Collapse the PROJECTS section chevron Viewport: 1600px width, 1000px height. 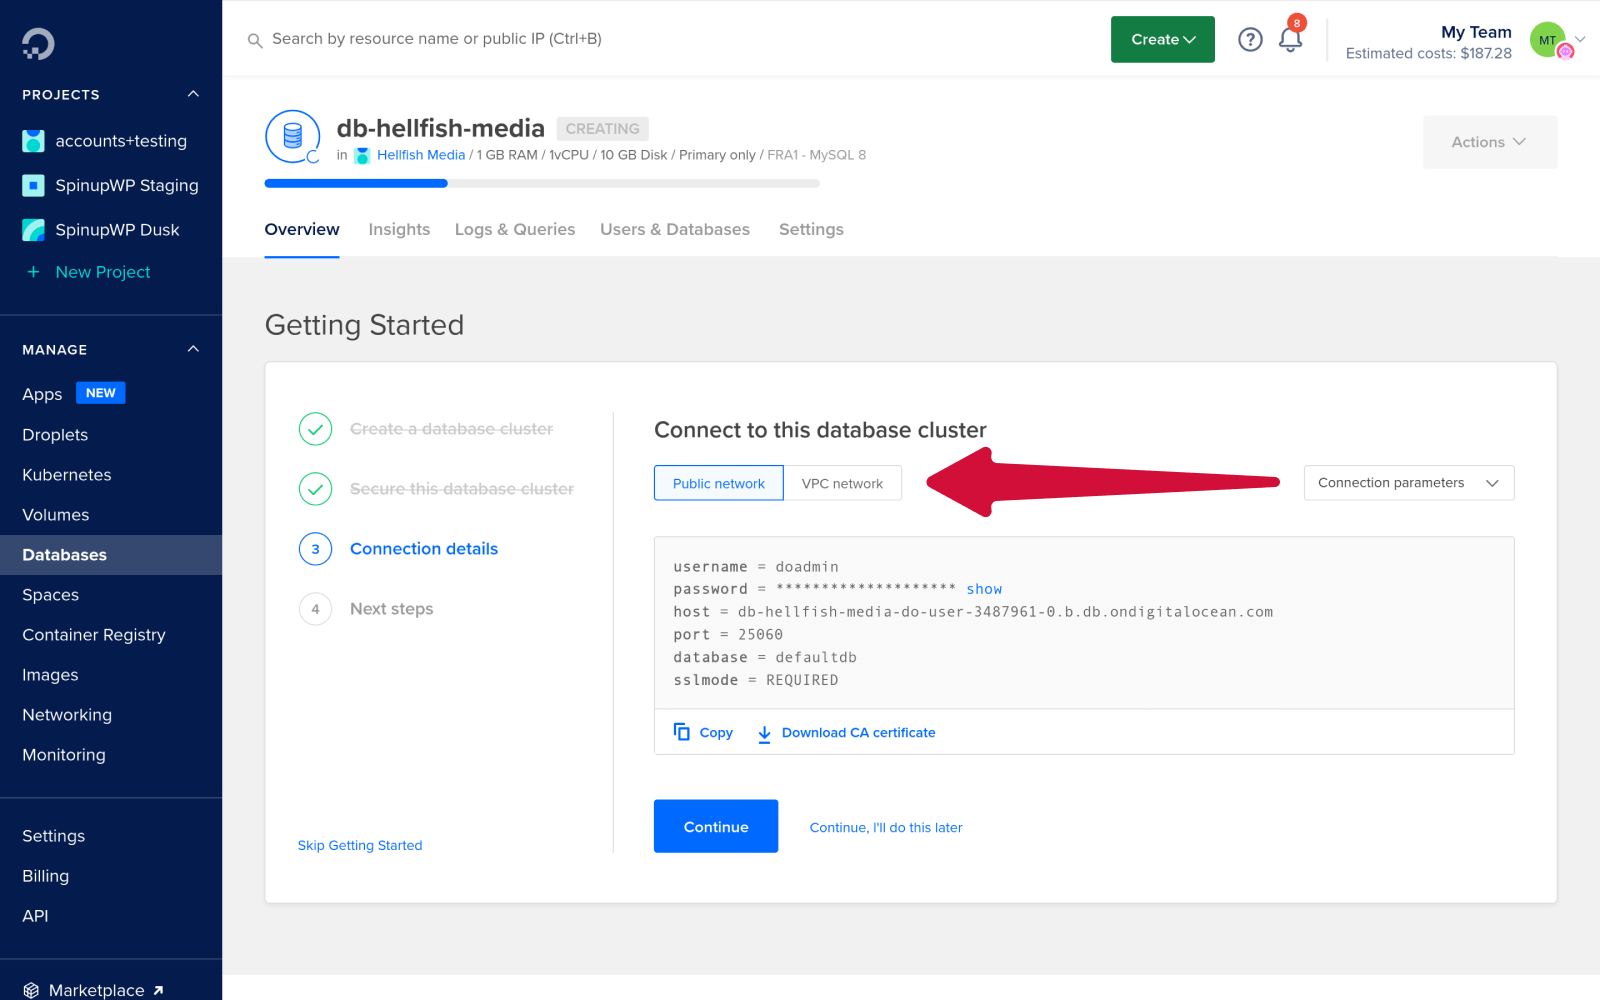tap(192, 94)
